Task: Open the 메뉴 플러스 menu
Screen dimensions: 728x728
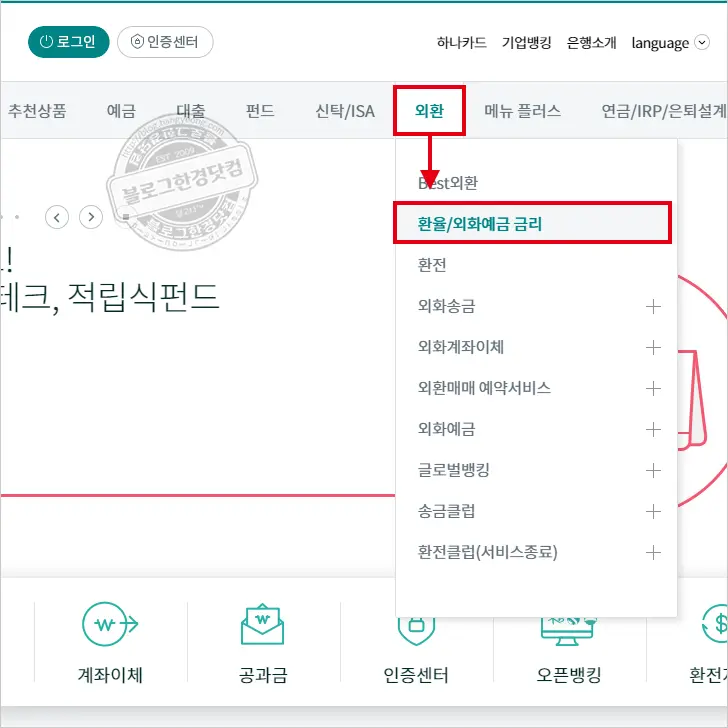Action: point(522,111)
